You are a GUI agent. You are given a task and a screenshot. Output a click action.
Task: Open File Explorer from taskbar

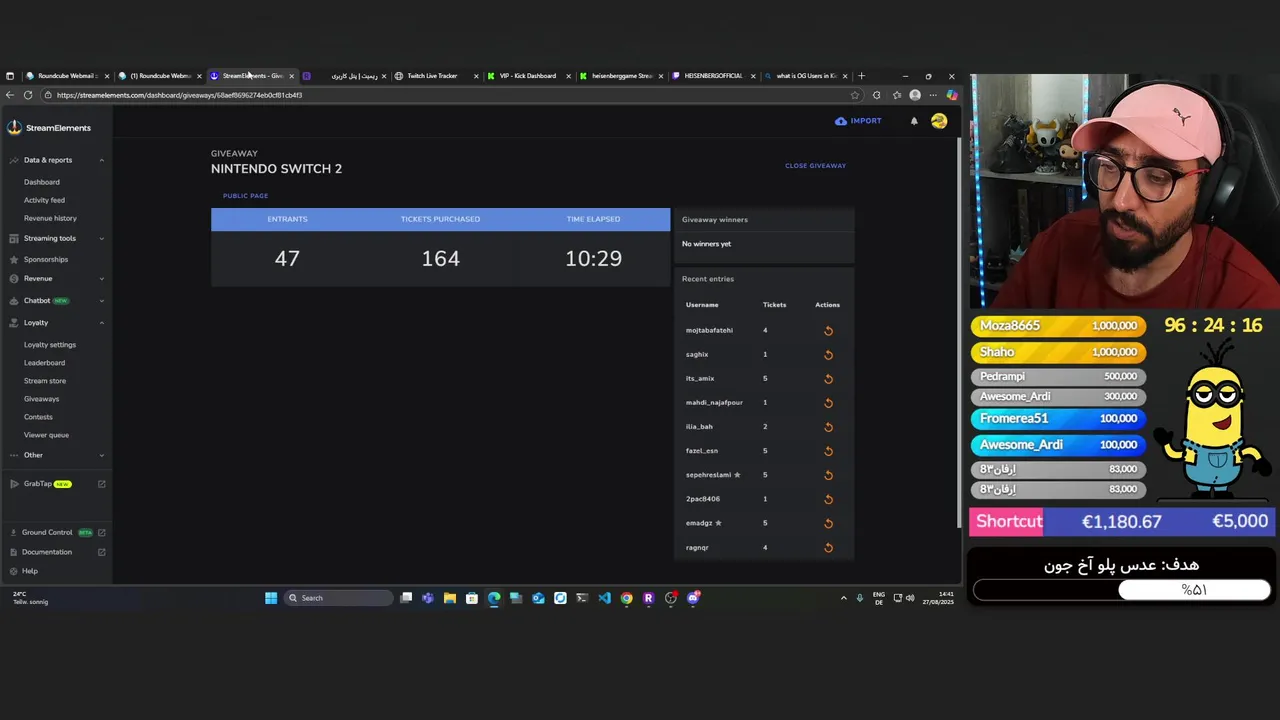click(x=450, y=598)
